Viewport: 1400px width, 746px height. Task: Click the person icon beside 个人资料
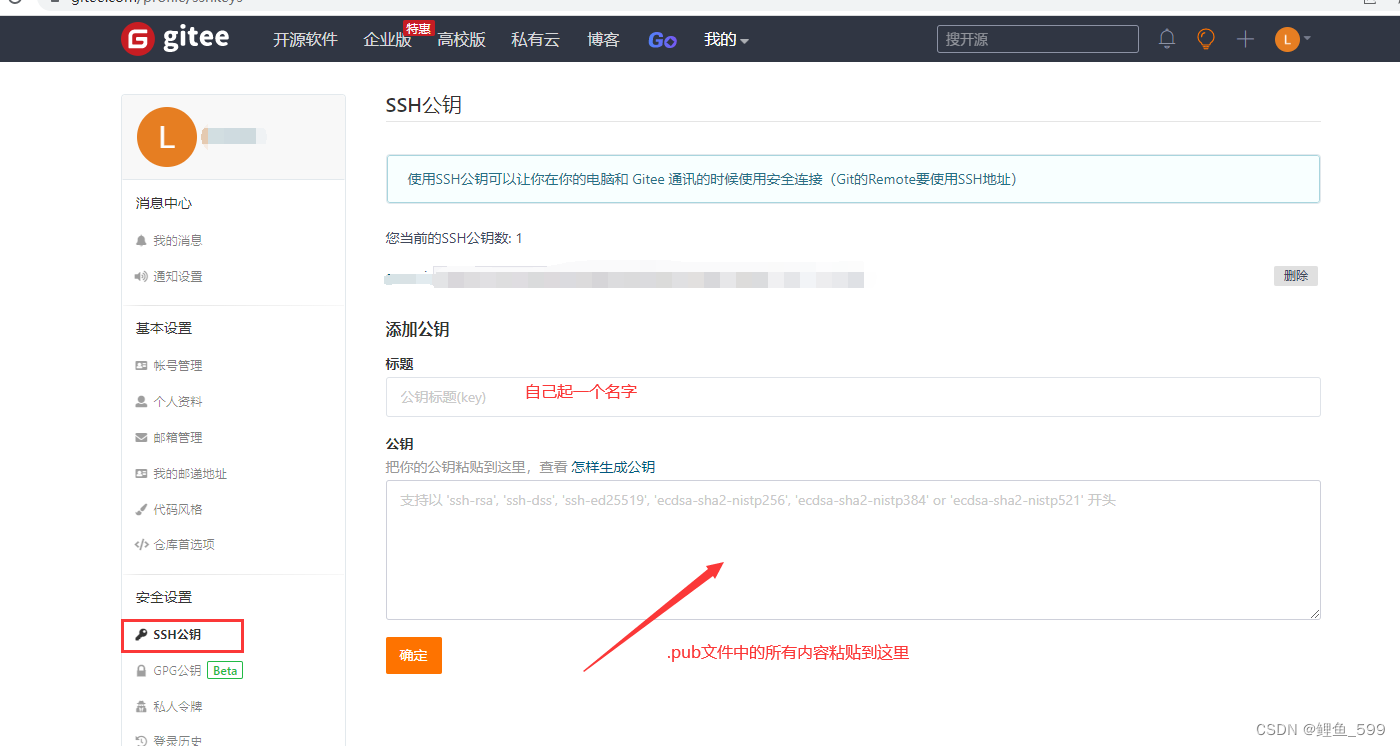point(141,402)
